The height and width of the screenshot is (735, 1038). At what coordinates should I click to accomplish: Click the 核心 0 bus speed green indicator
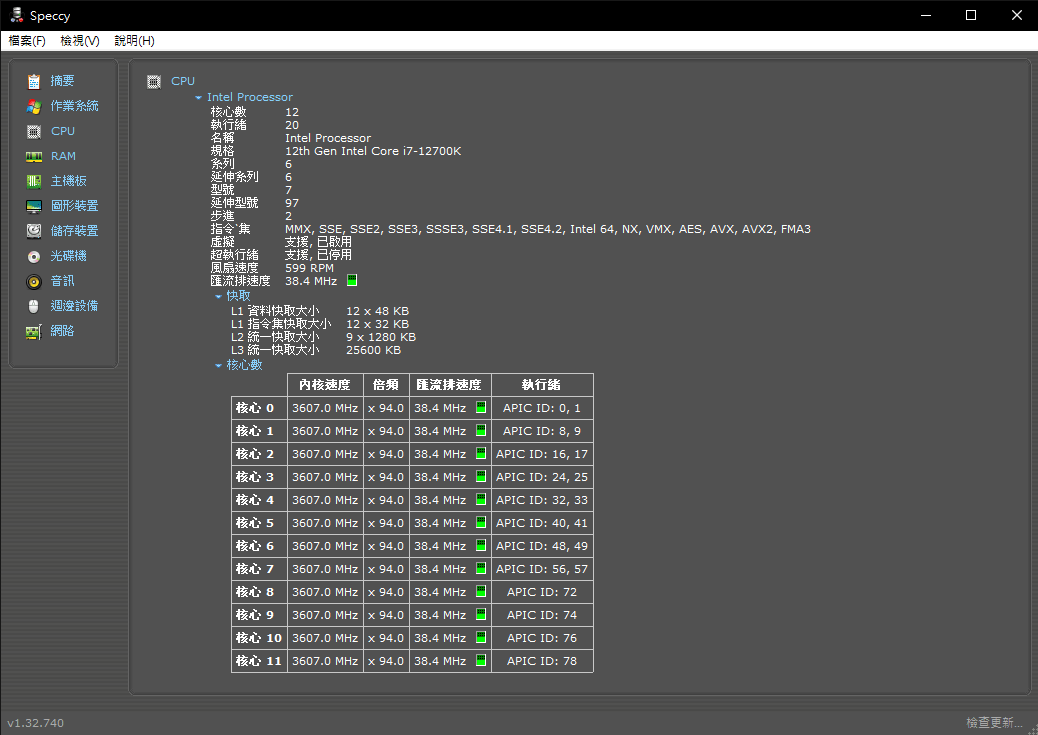[x=481, y=408]
